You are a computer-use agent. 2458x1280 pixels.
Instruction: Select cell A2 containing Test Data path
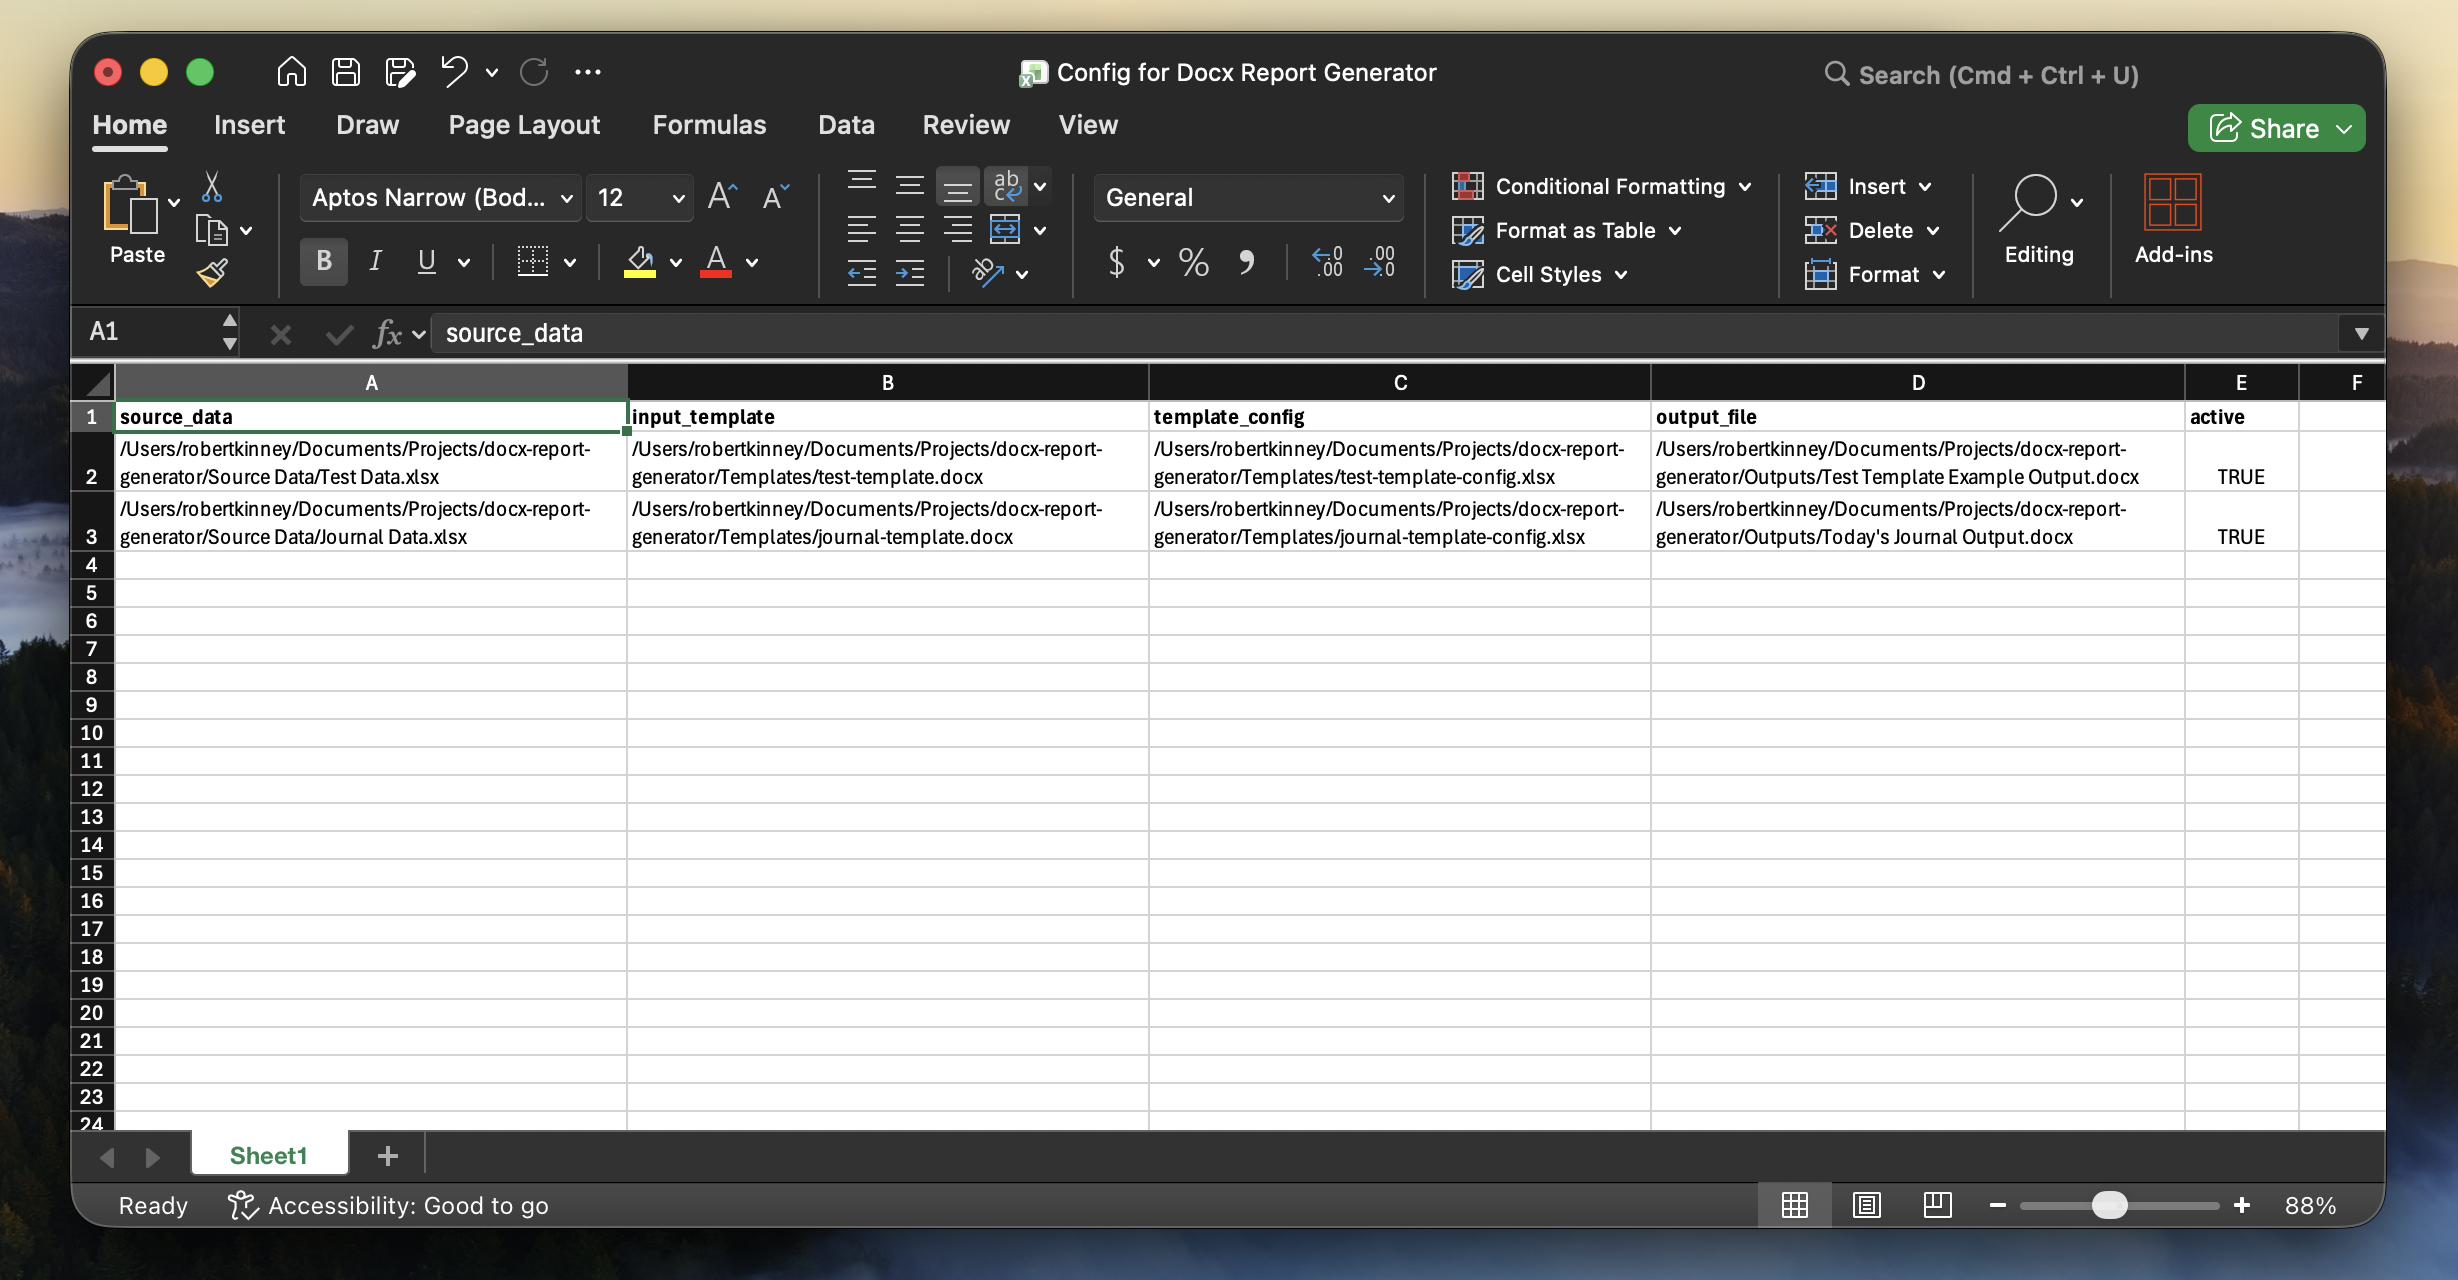click(x=370, y=462)
